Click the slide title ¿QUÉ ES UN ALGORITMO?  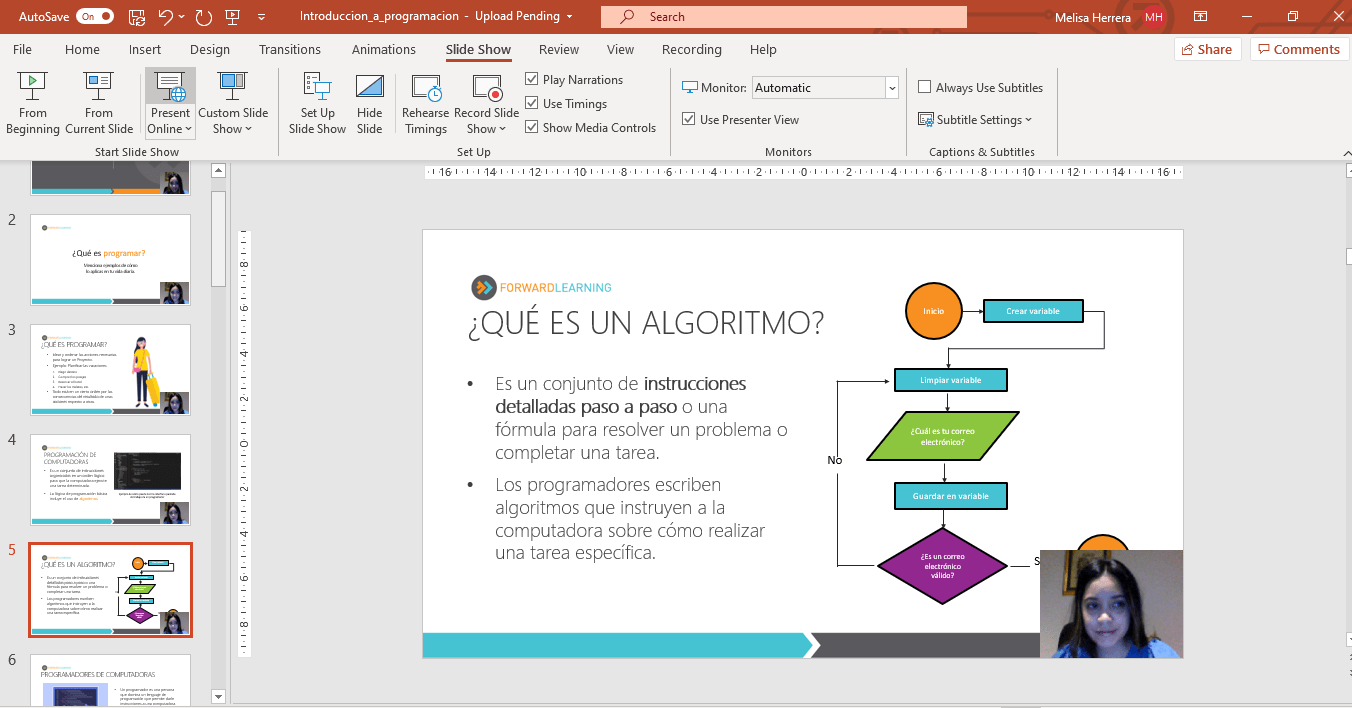point(646,323)
